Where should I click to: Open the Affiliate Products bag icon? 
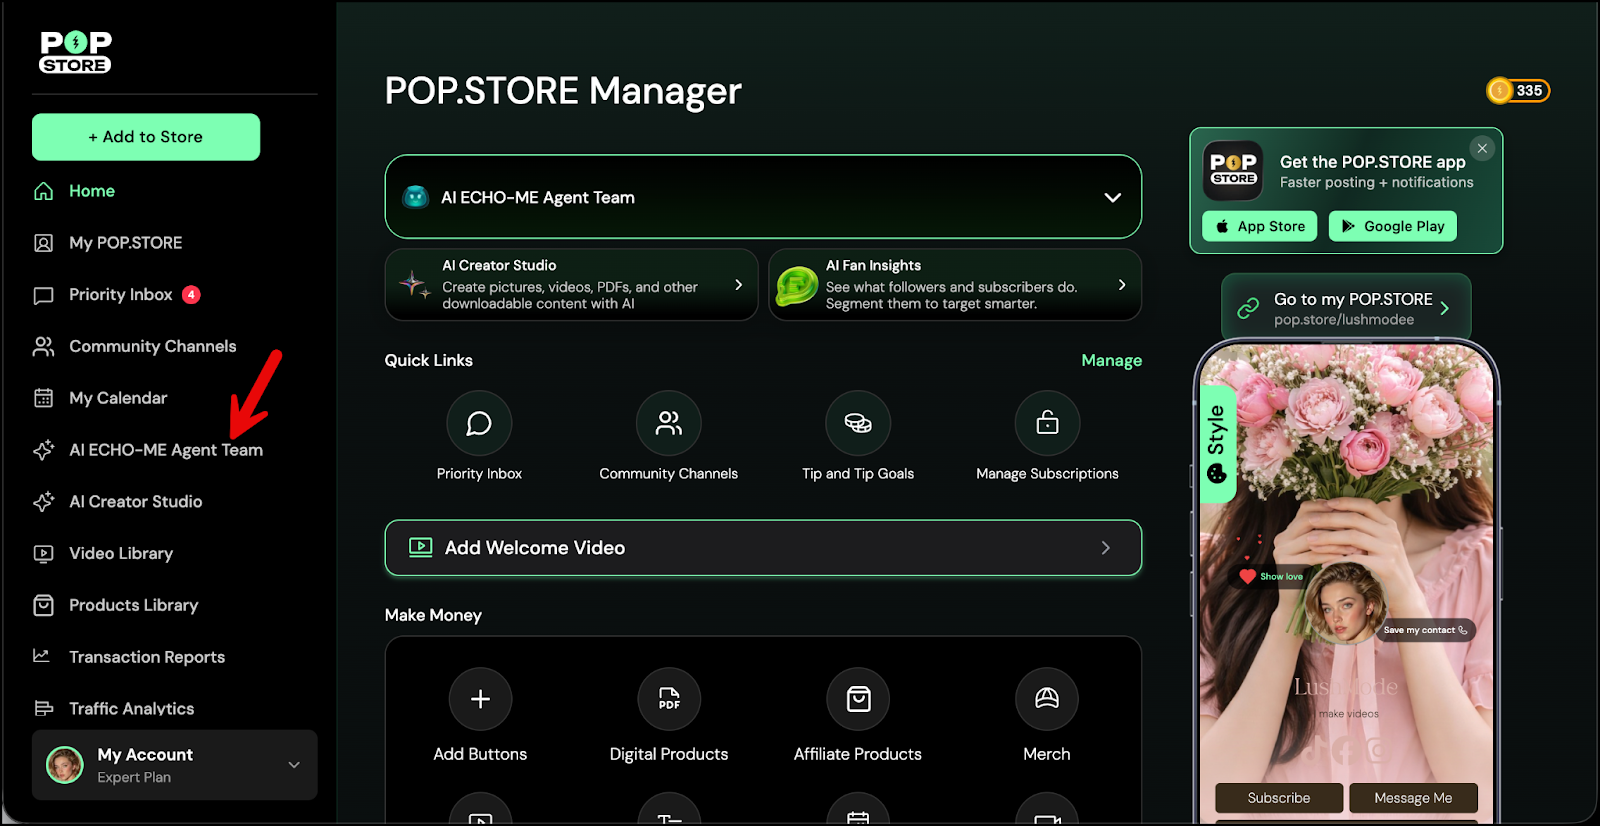858,699
